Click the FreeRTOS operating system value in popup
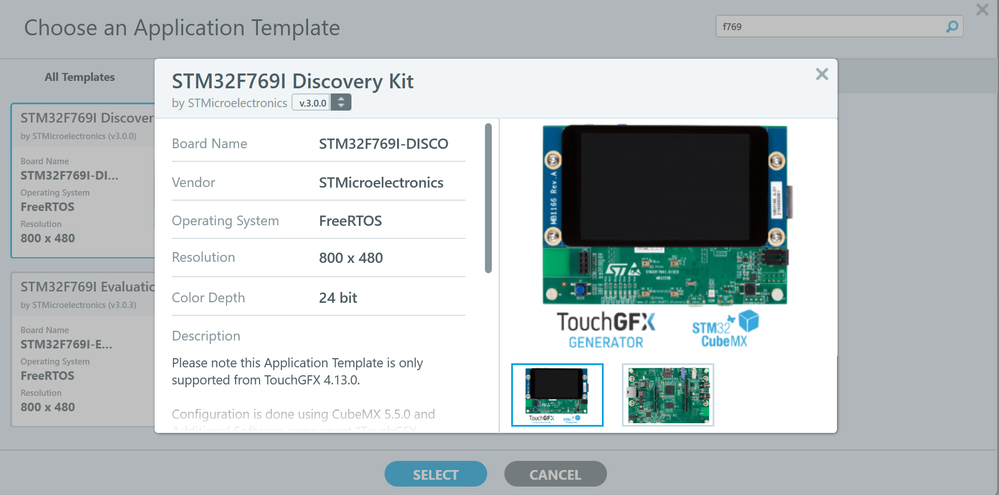 (x=350, y=221)
